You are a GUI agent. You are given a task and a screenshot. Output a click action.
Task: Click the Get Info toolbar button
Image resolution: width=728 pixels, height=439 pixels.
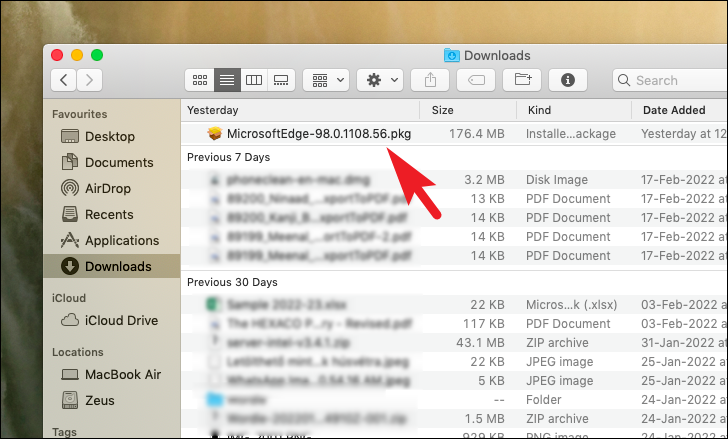(x=568, y=80)
